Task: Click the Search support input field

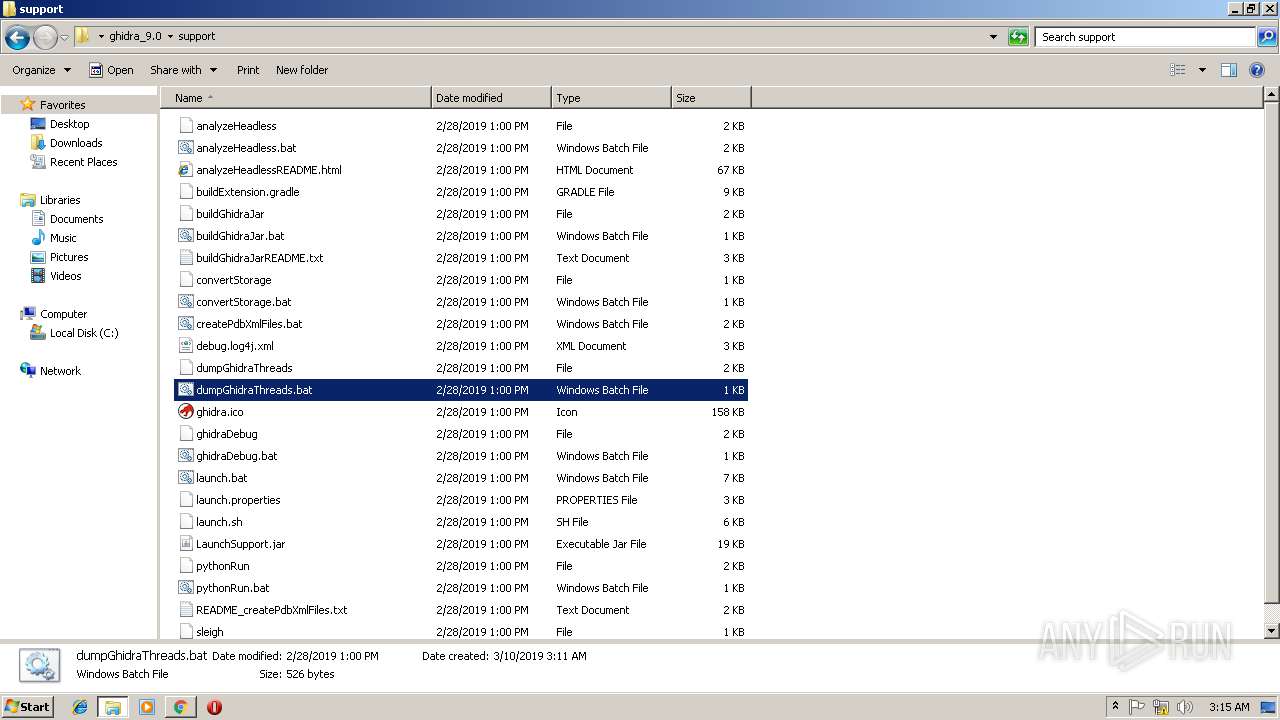Action: 1145,37
